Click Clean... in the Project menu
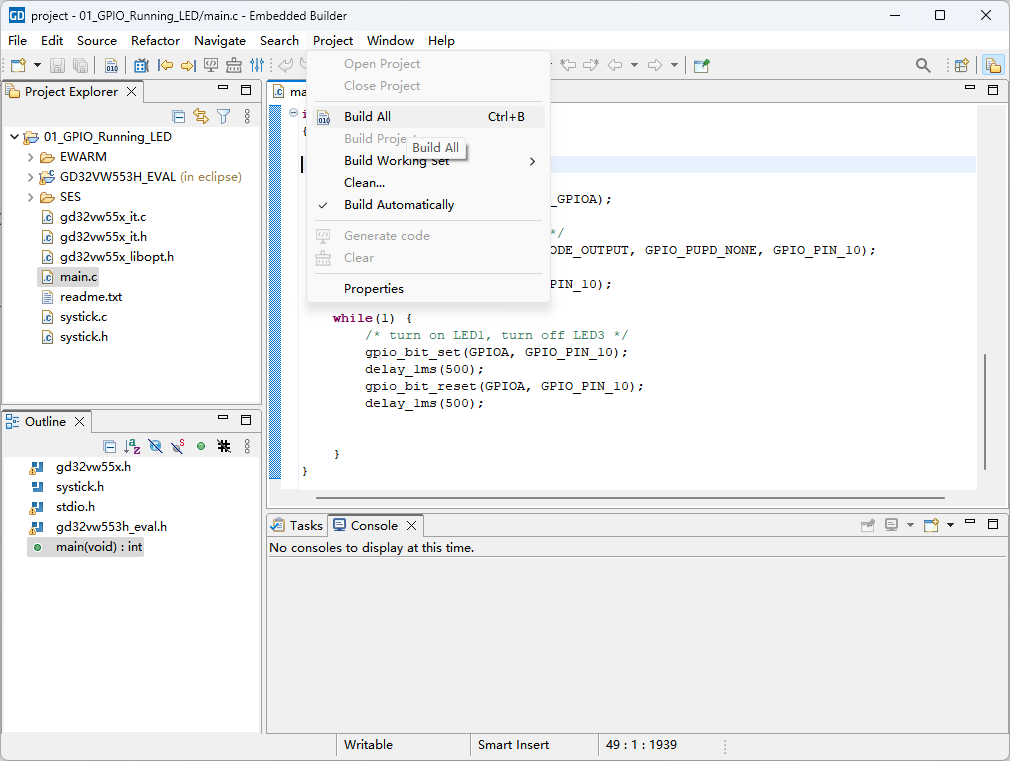This screenshot has width=1010, height=761. tap(364, 183)
